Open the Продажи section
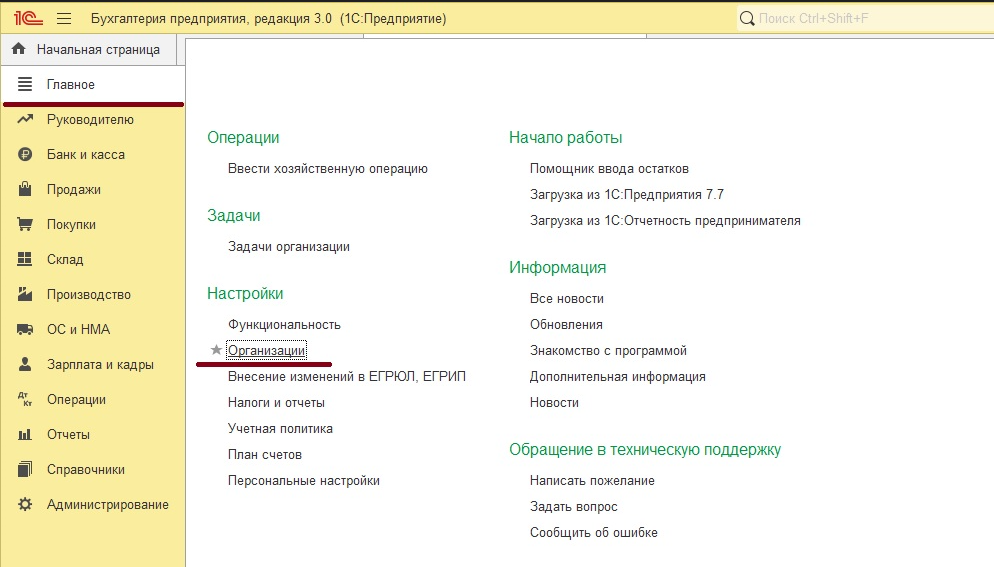 pos(93,189)
